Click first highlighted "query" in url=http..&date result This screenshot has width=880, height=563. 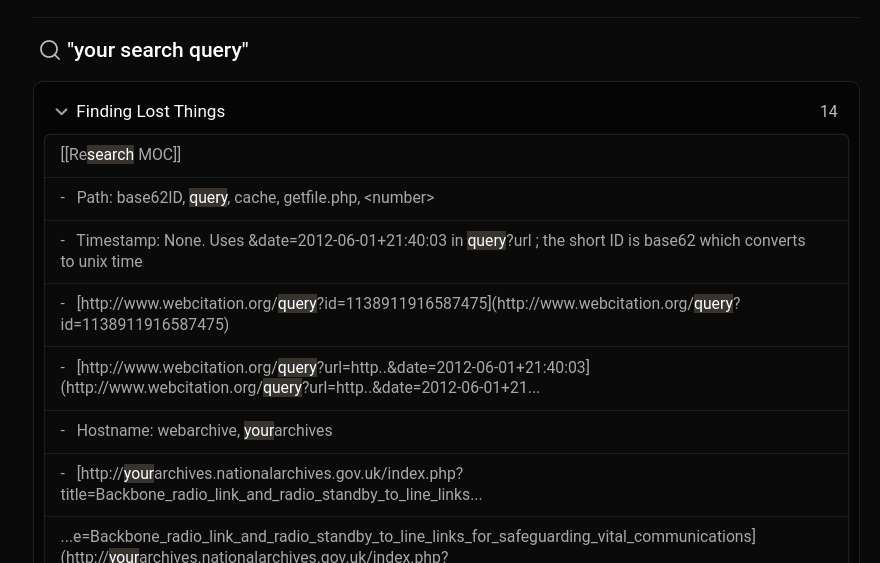(x=297, y=368)
